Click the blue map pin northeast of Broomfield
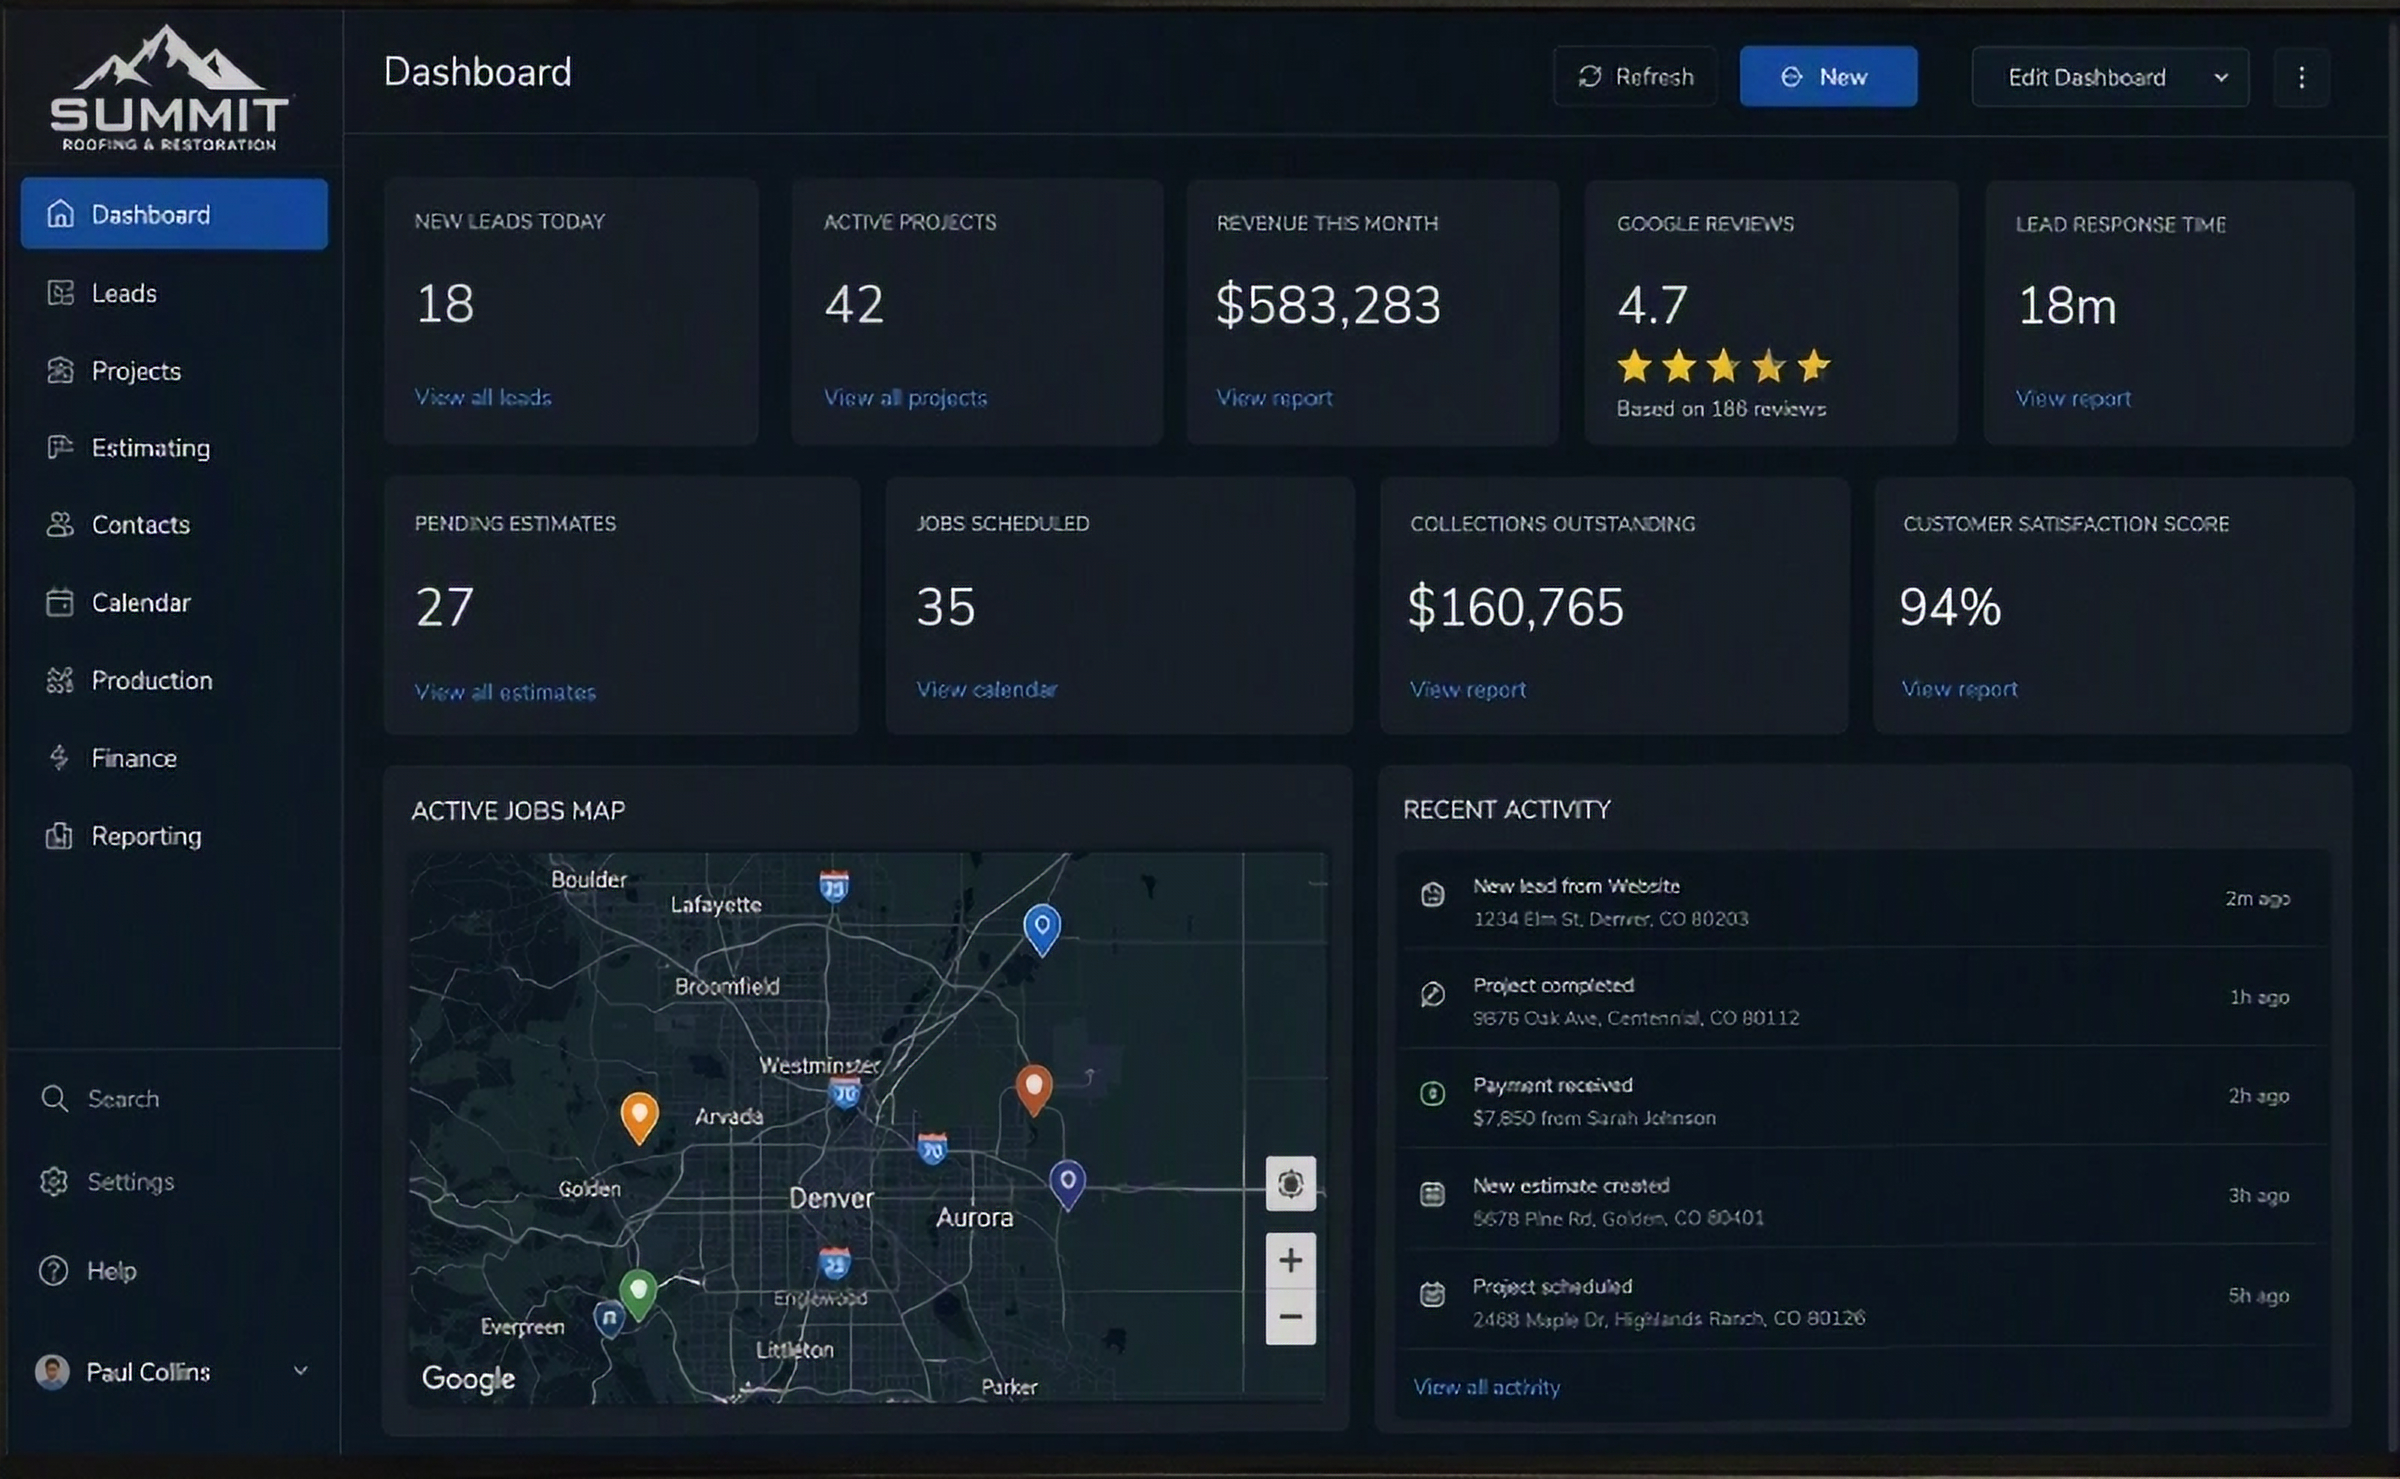The height and width of the screenshot is (1479, 2400). 1042,929
